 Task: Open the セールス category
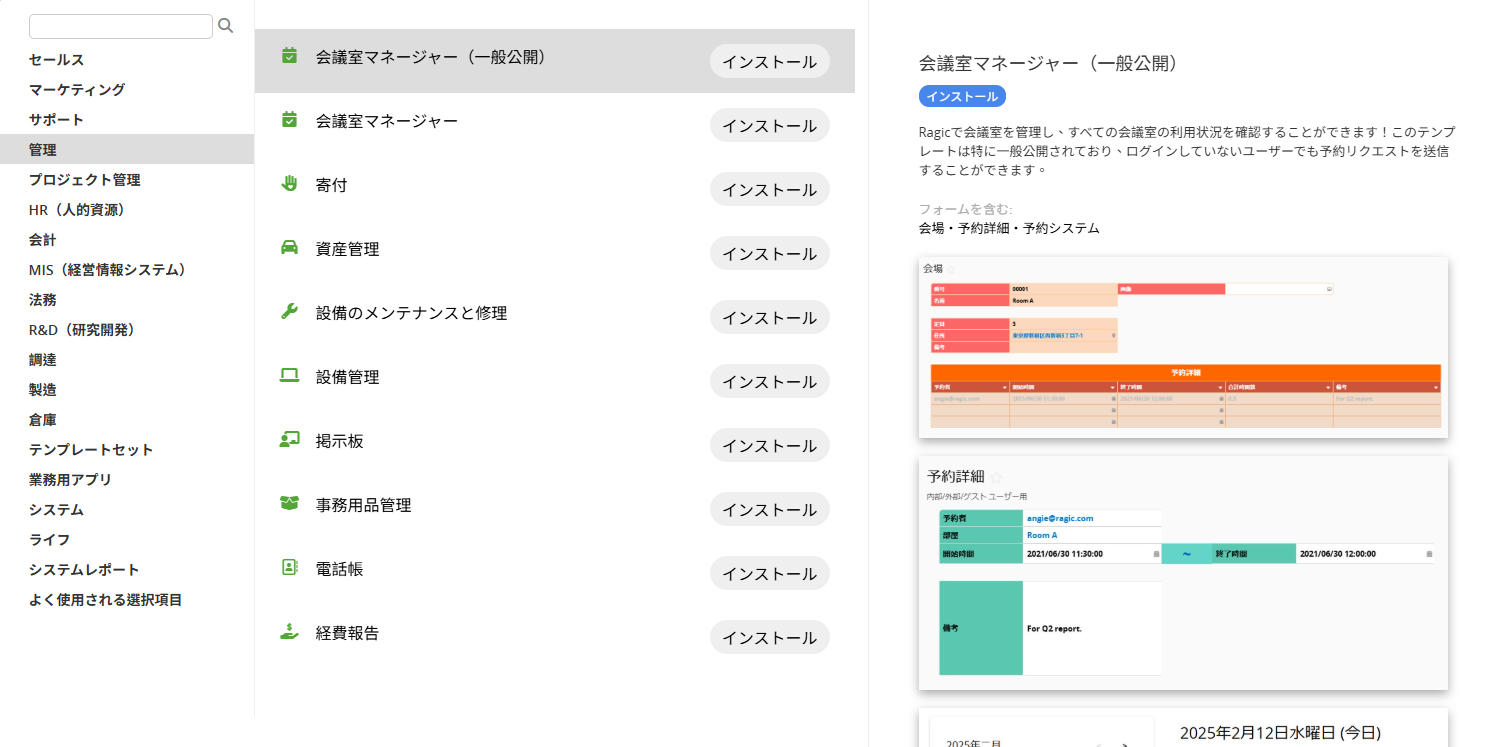[57, 59]
